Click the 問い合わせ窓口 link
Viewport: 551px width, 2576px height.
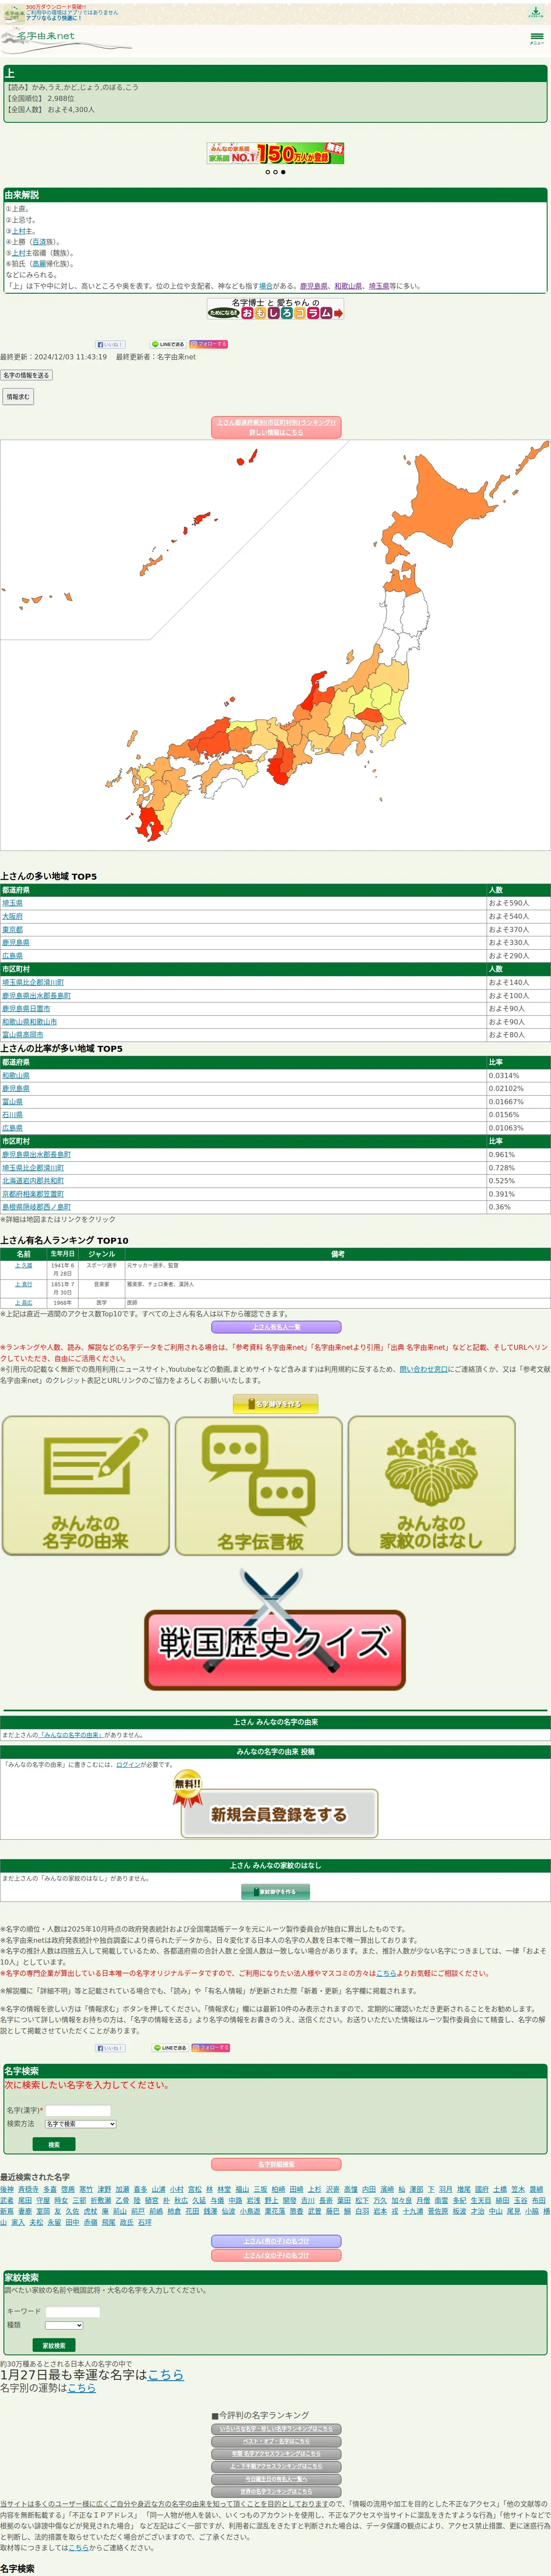tap(424, 1369)
